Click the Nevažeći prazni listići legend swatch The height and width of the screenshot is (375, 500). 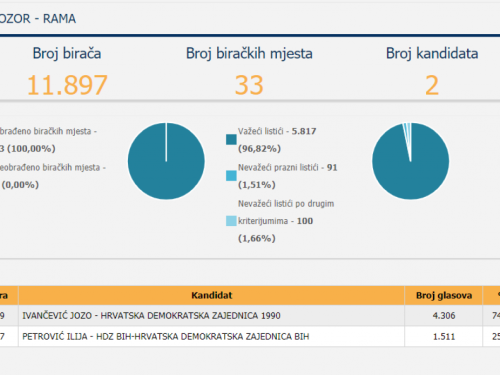coord(231,176)
